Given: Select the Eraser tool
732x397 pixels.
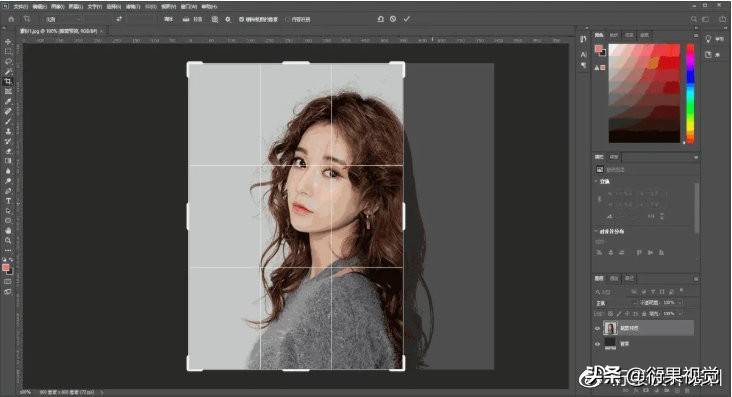Looking at the screenshot, I should [x=8, y=151].
